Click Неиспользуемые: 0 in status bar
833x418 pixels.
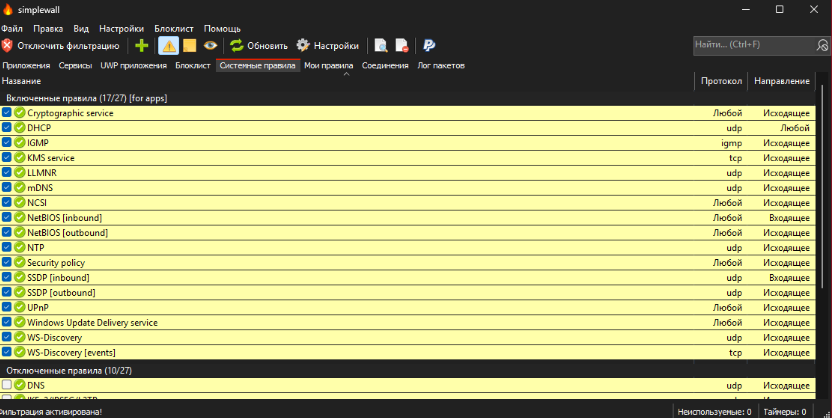coord(715,412)
